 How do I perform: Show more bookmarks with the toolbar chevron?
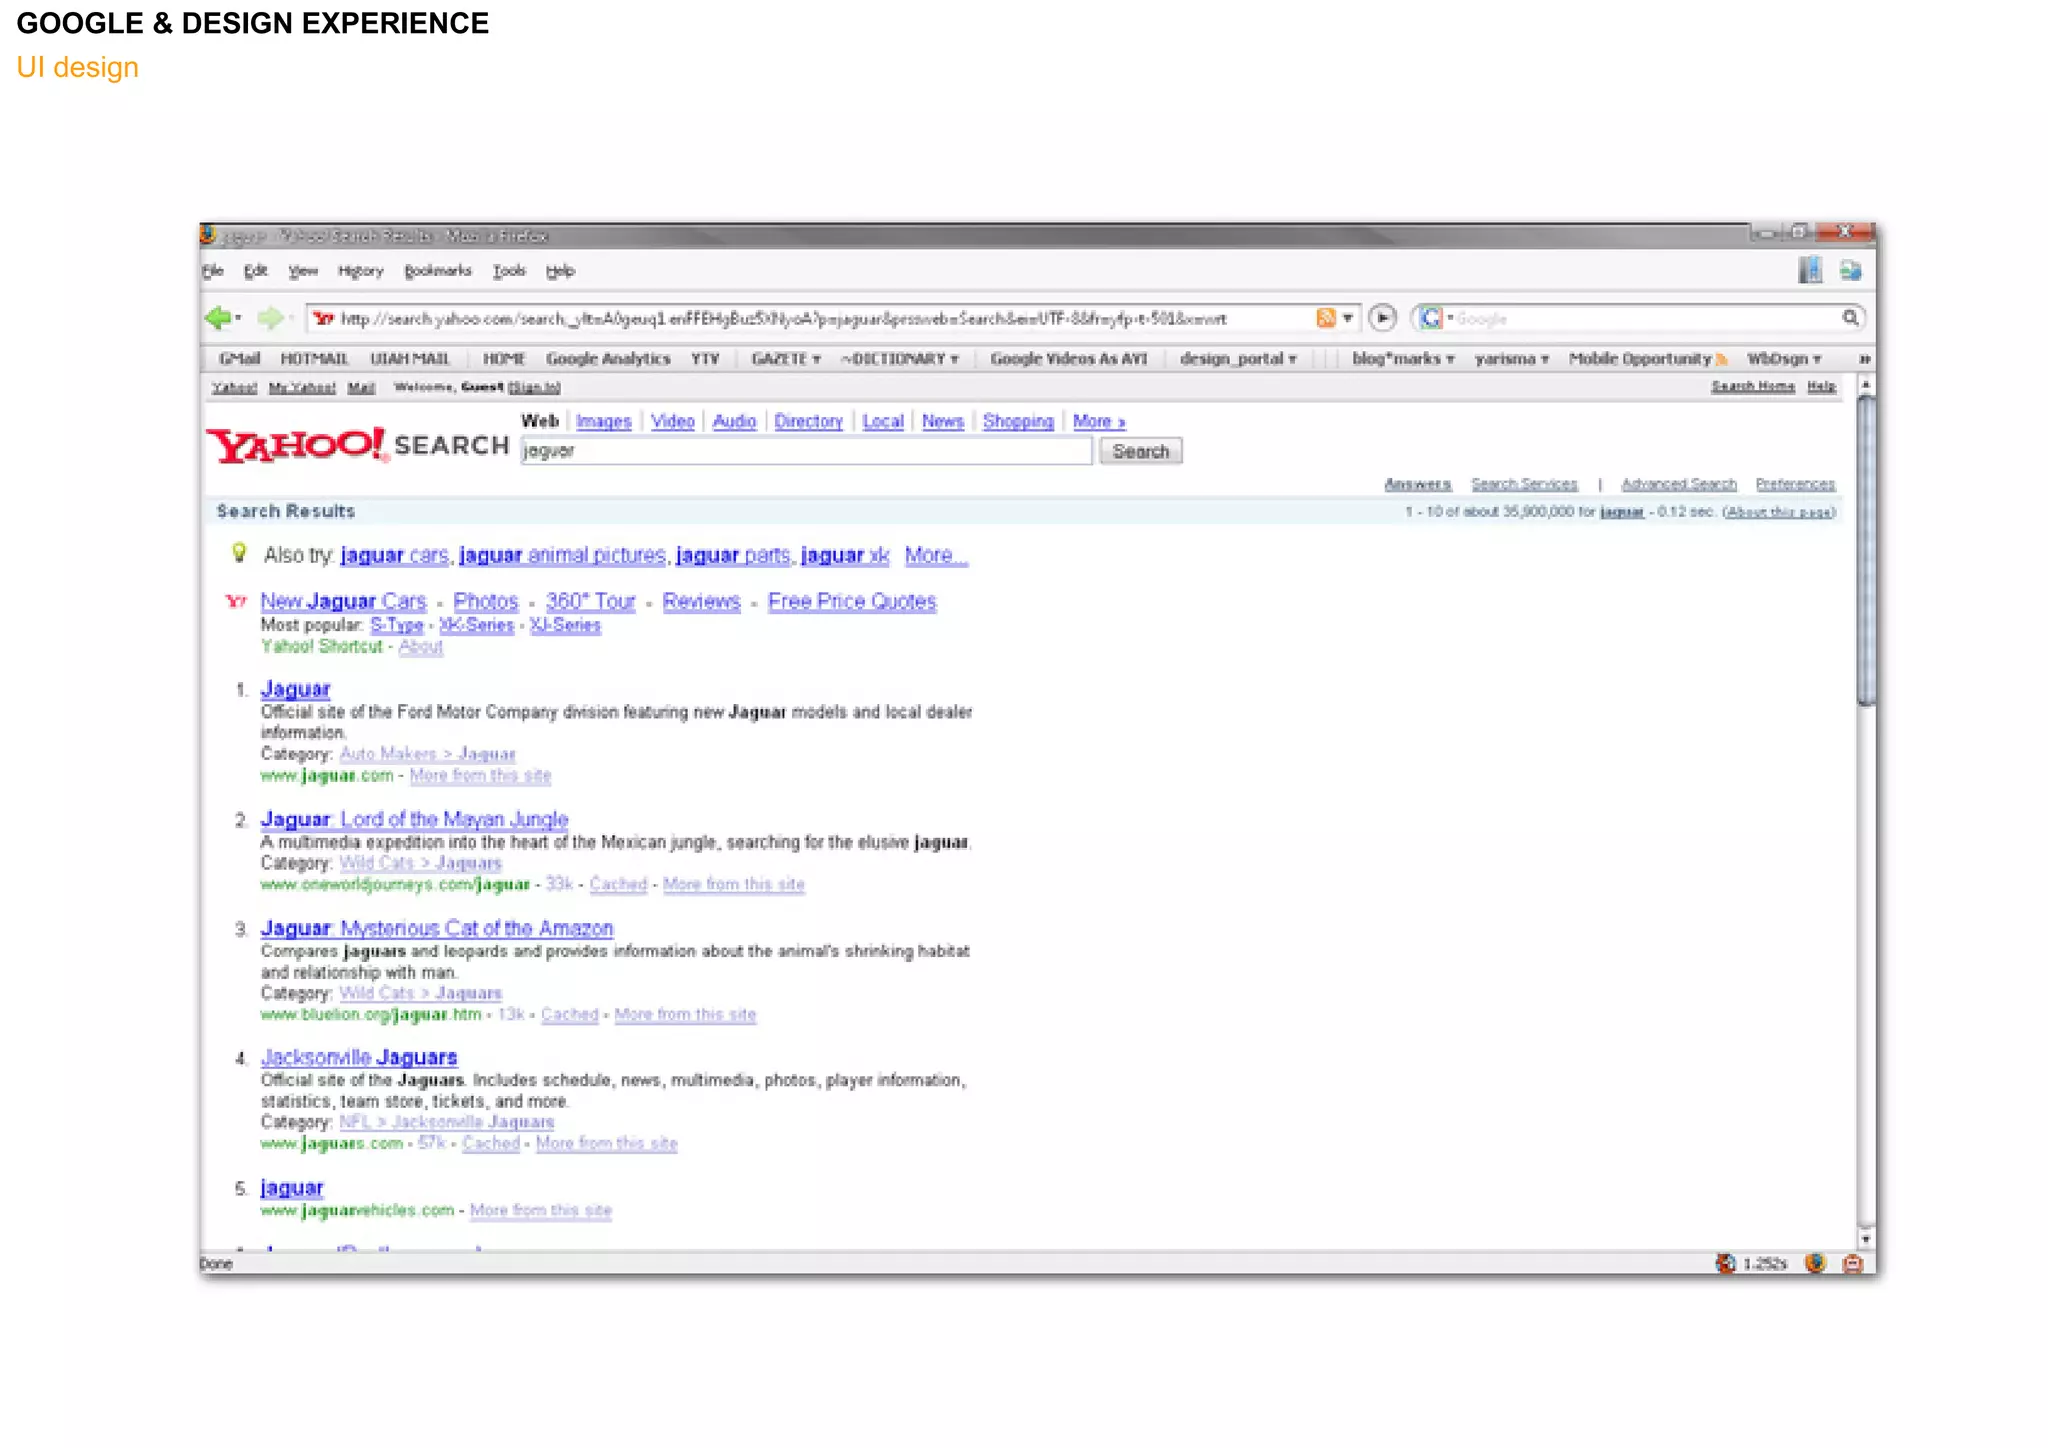1865,359
